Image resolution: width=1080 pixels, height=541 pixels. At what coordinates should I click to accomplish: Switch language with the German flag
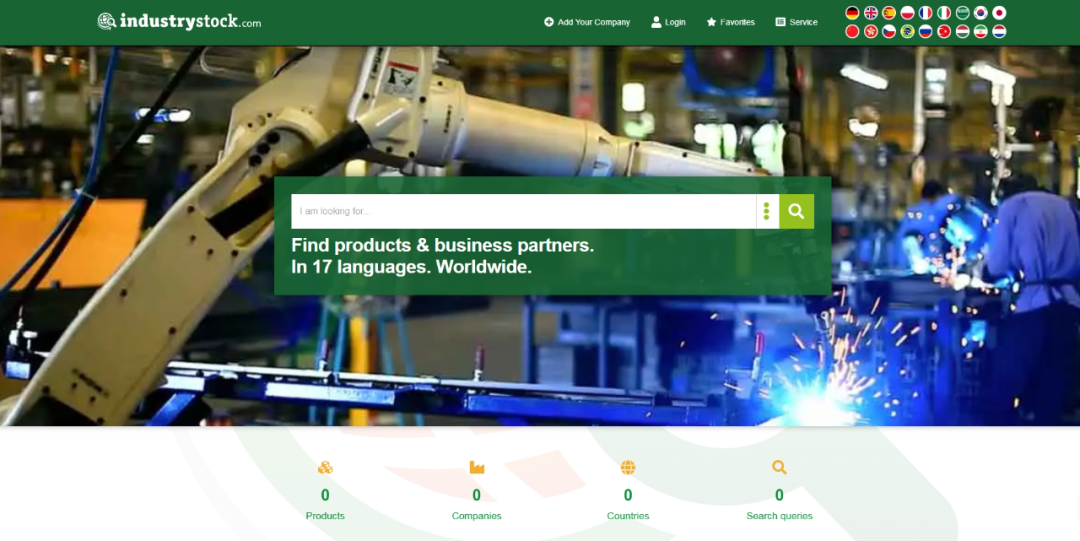852,13
